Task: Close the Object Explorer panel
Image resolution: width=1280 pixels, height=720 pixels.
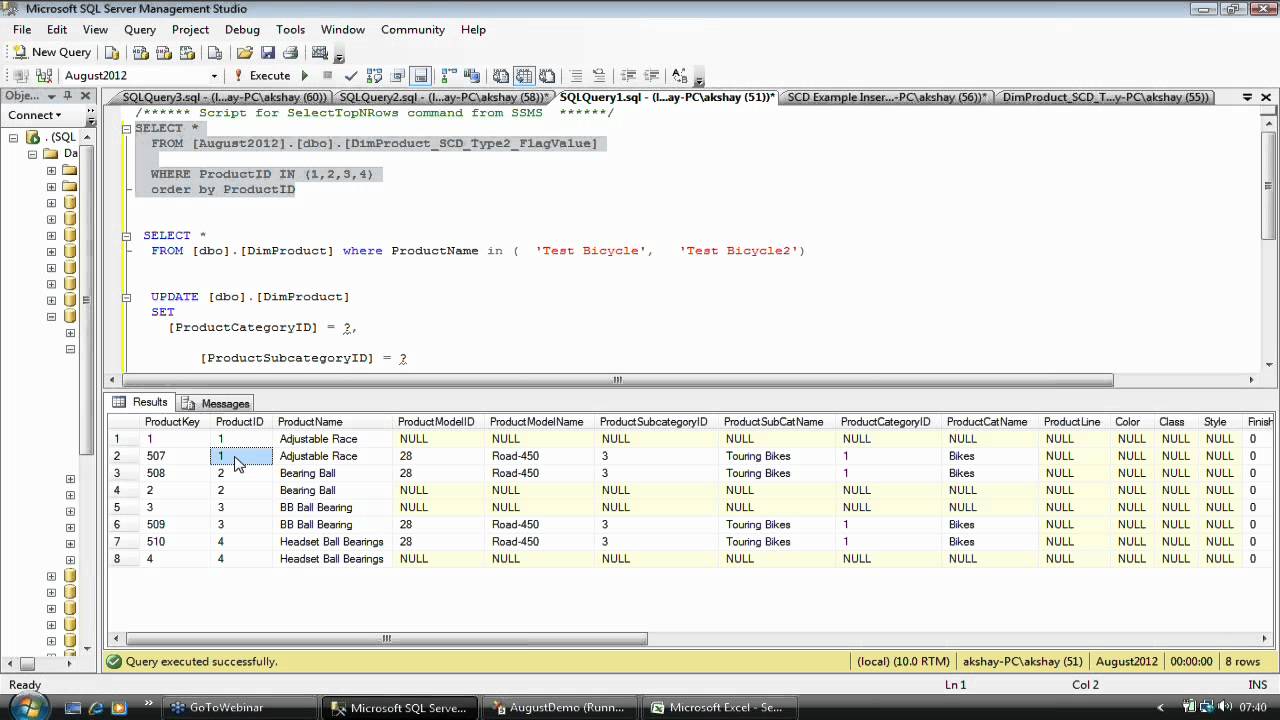Action: coord(86,96)
